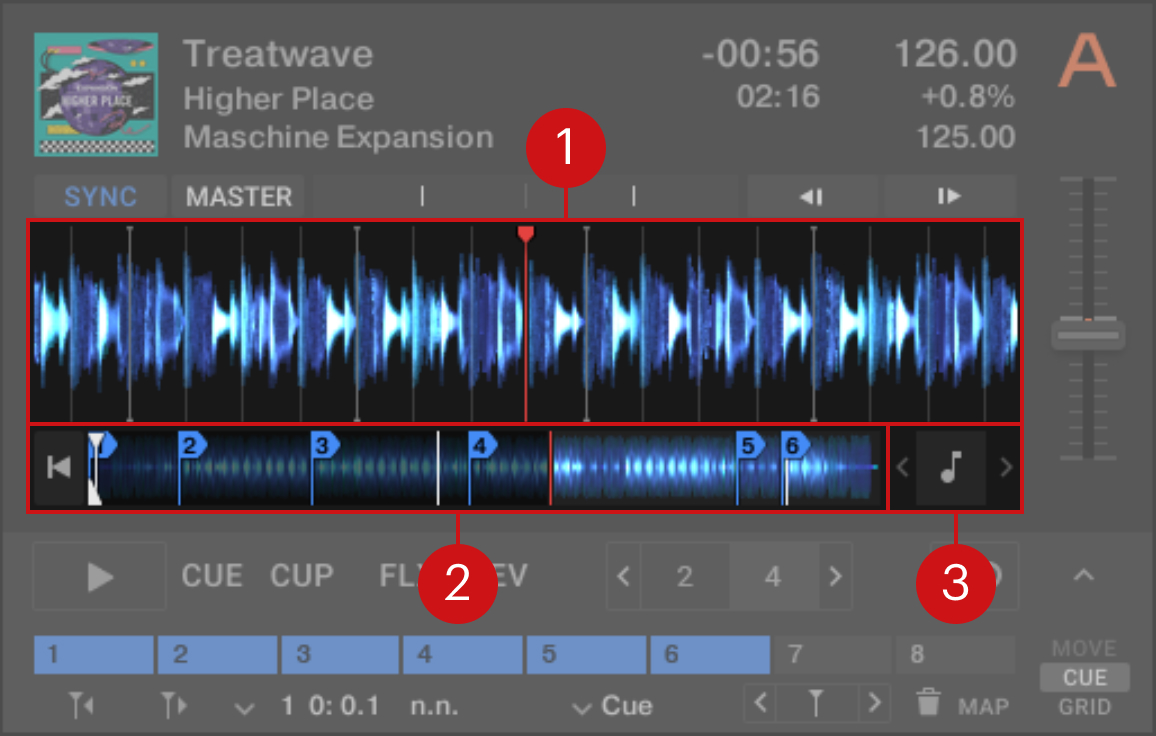Open the Cue type dropdown
This screenshot has height=736, width=1156.
tap(611, 706)
